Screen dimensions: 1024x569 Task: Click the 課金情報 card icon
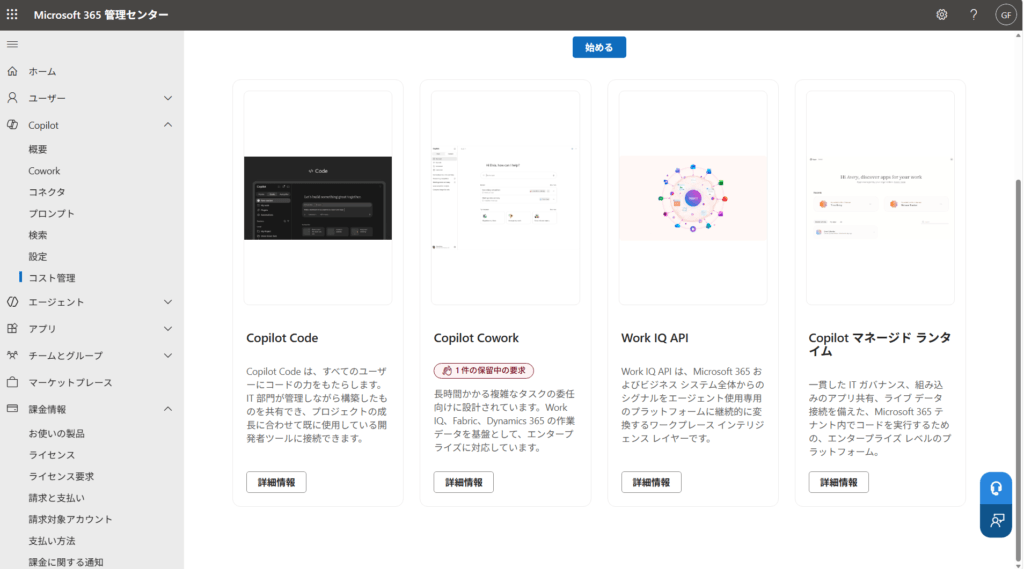coord(12,409)
